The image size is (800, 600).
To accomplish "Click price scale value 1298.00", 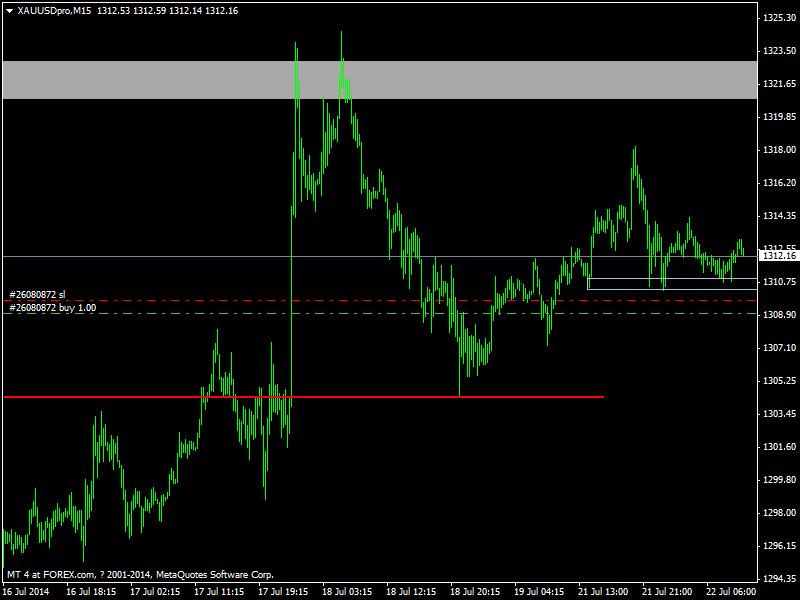I will click(x=779, y=513).
